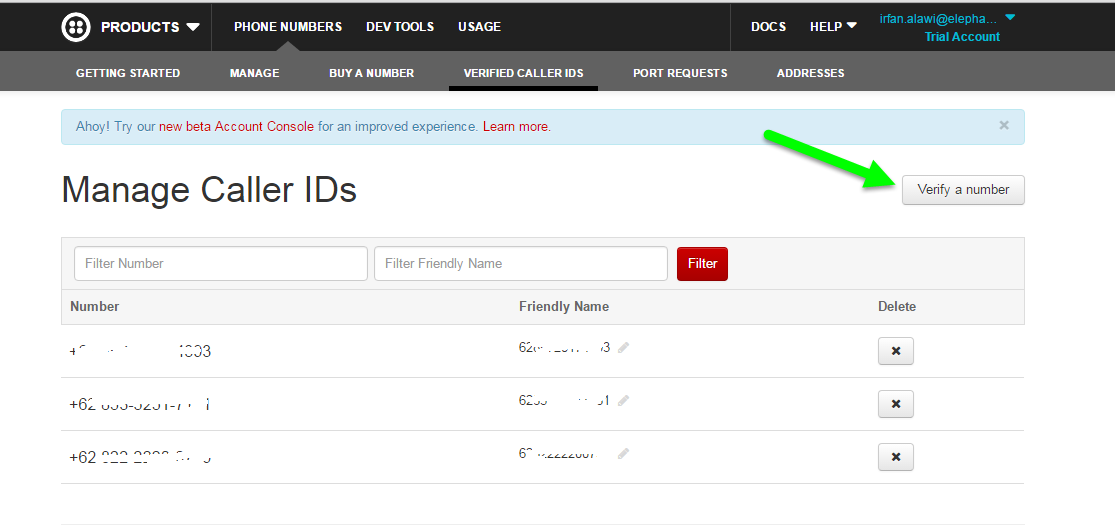This screenshot has width=1115, height=531.
Task: Switch to GETTING STARTED tab
Action: (x=128, y=73)
